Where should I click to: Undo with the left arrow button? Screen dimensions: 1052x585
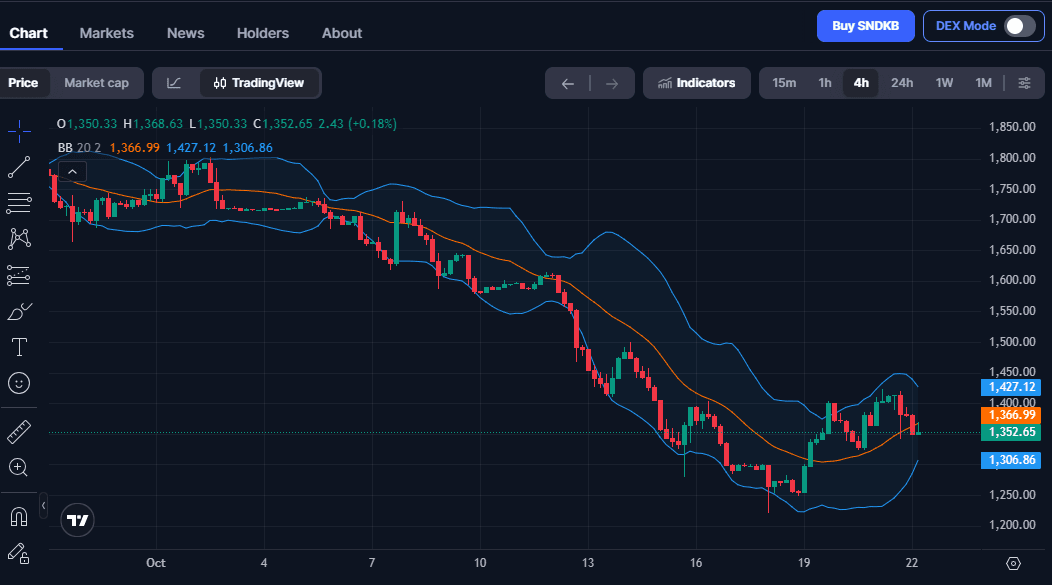568,83
